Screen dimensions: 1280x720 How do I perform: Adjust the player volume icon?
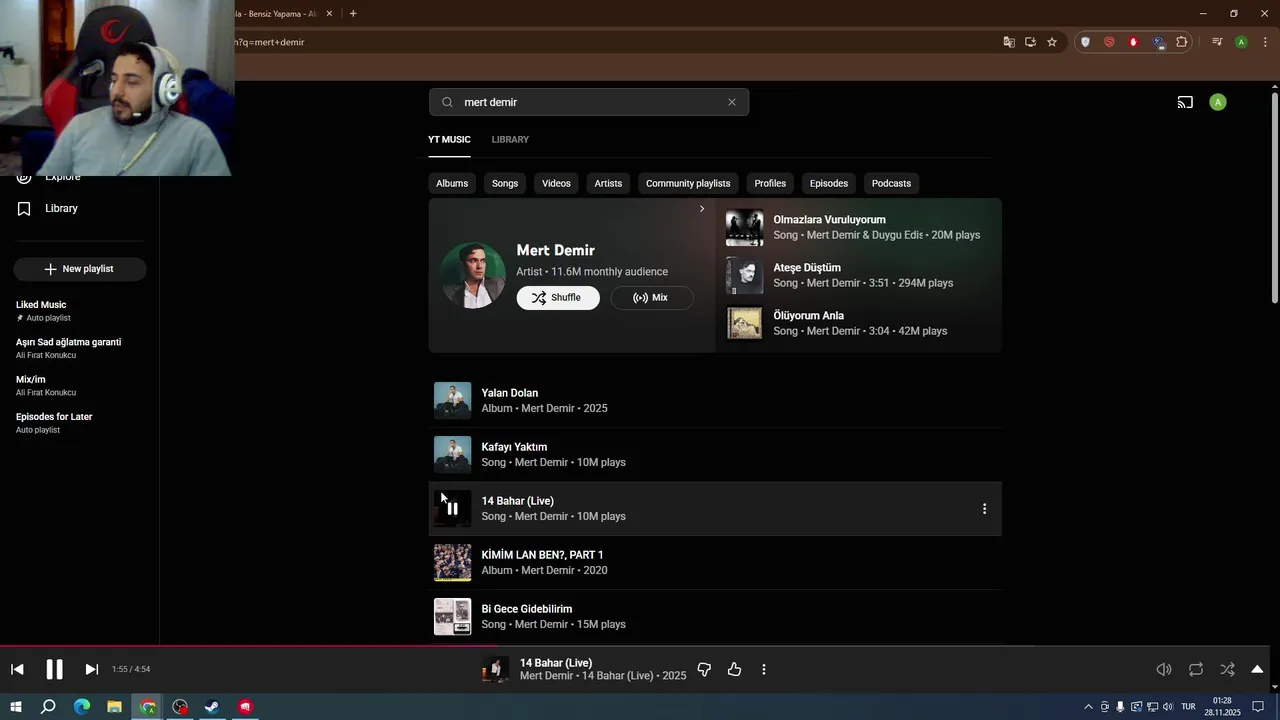[1164, 669]
